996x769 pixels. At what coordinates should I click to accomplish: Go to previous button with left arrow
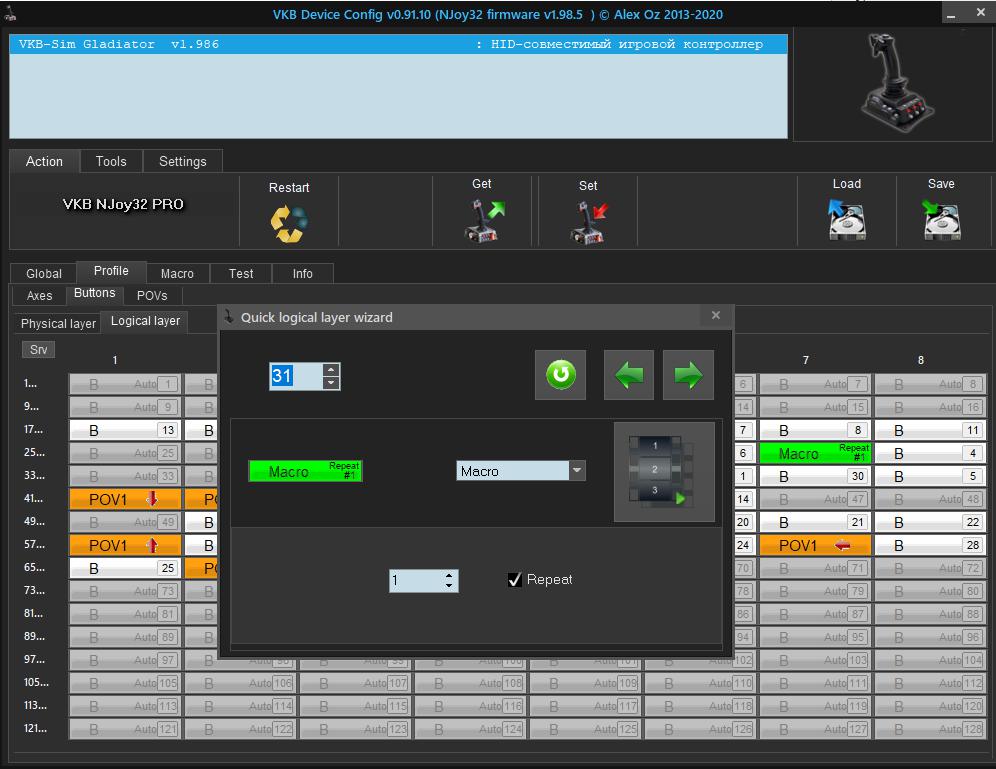point(629,375)
